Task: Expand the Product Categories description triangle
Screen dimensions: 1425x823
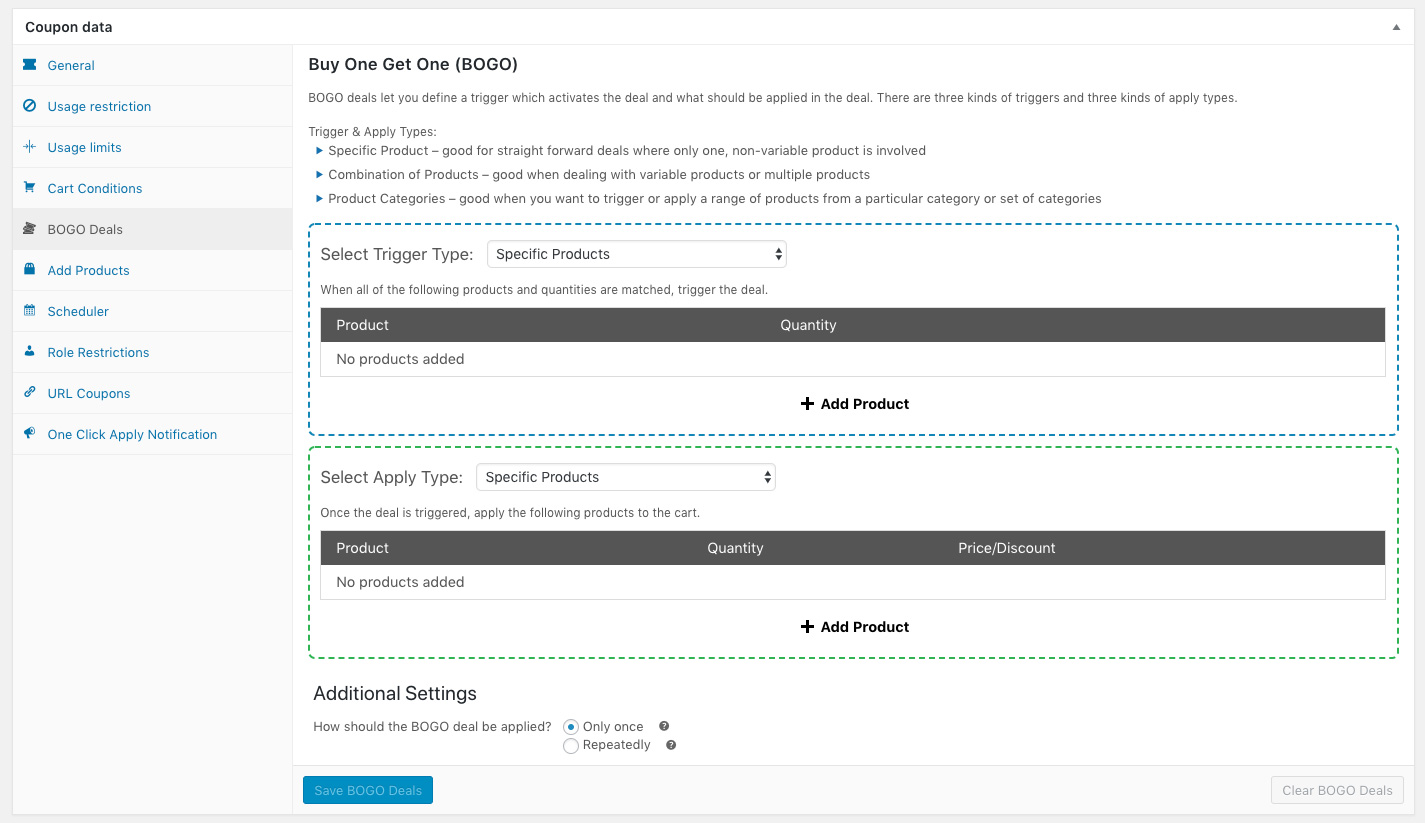Action: [320, 199]
